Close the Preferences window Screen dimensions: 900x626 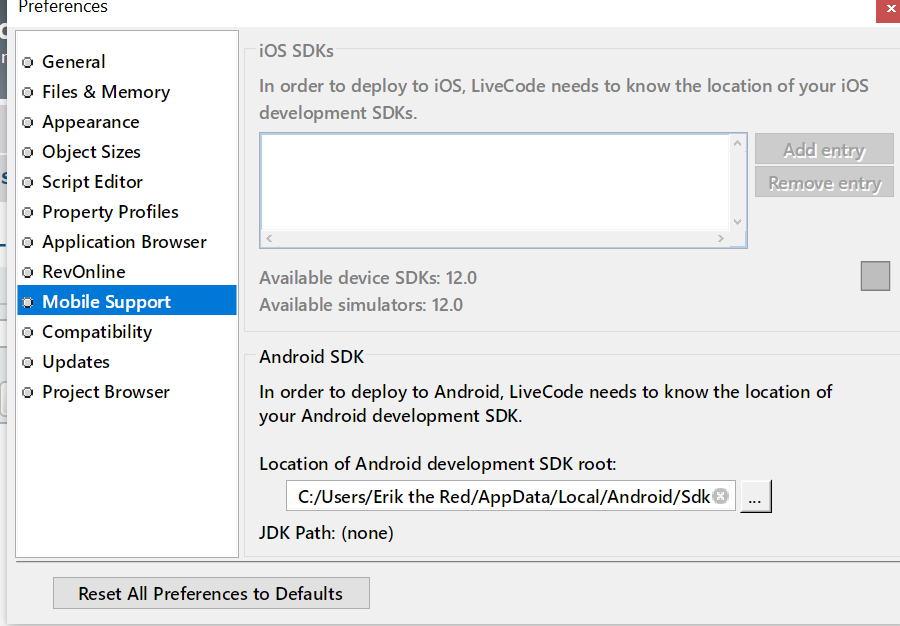pos(887,10)
